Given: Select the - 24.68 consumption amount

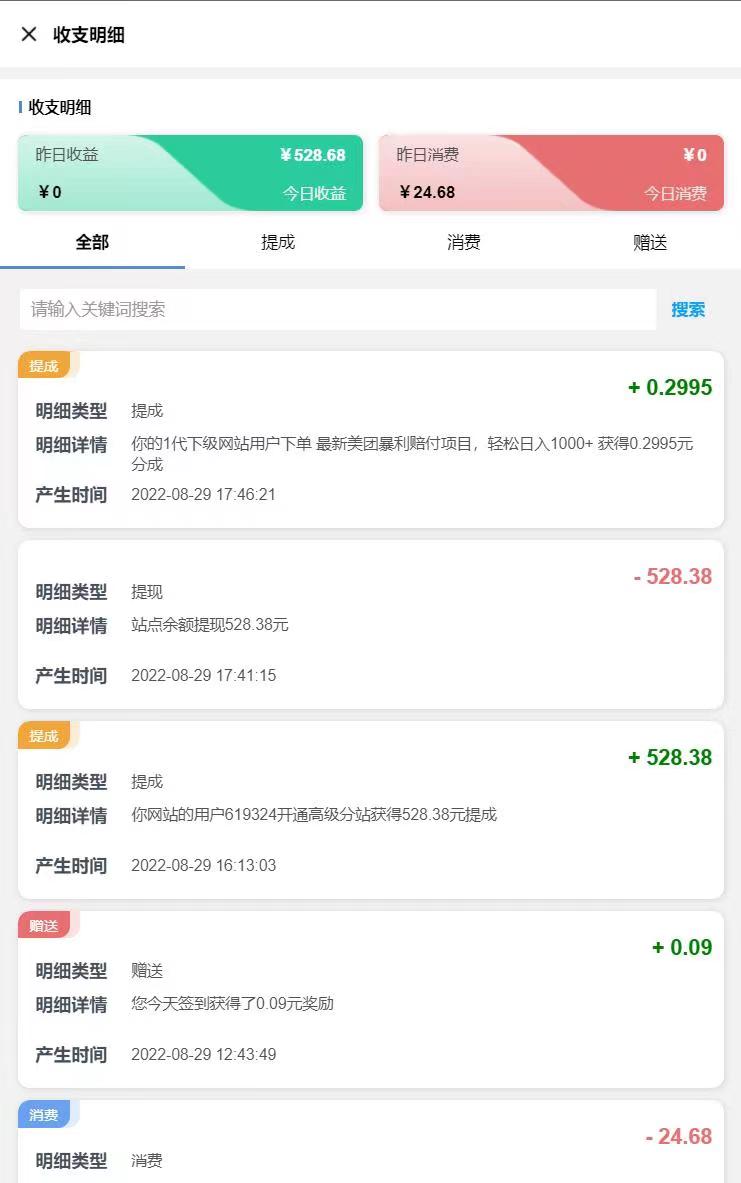Looking at the screenshot, I should [678, 1137].
